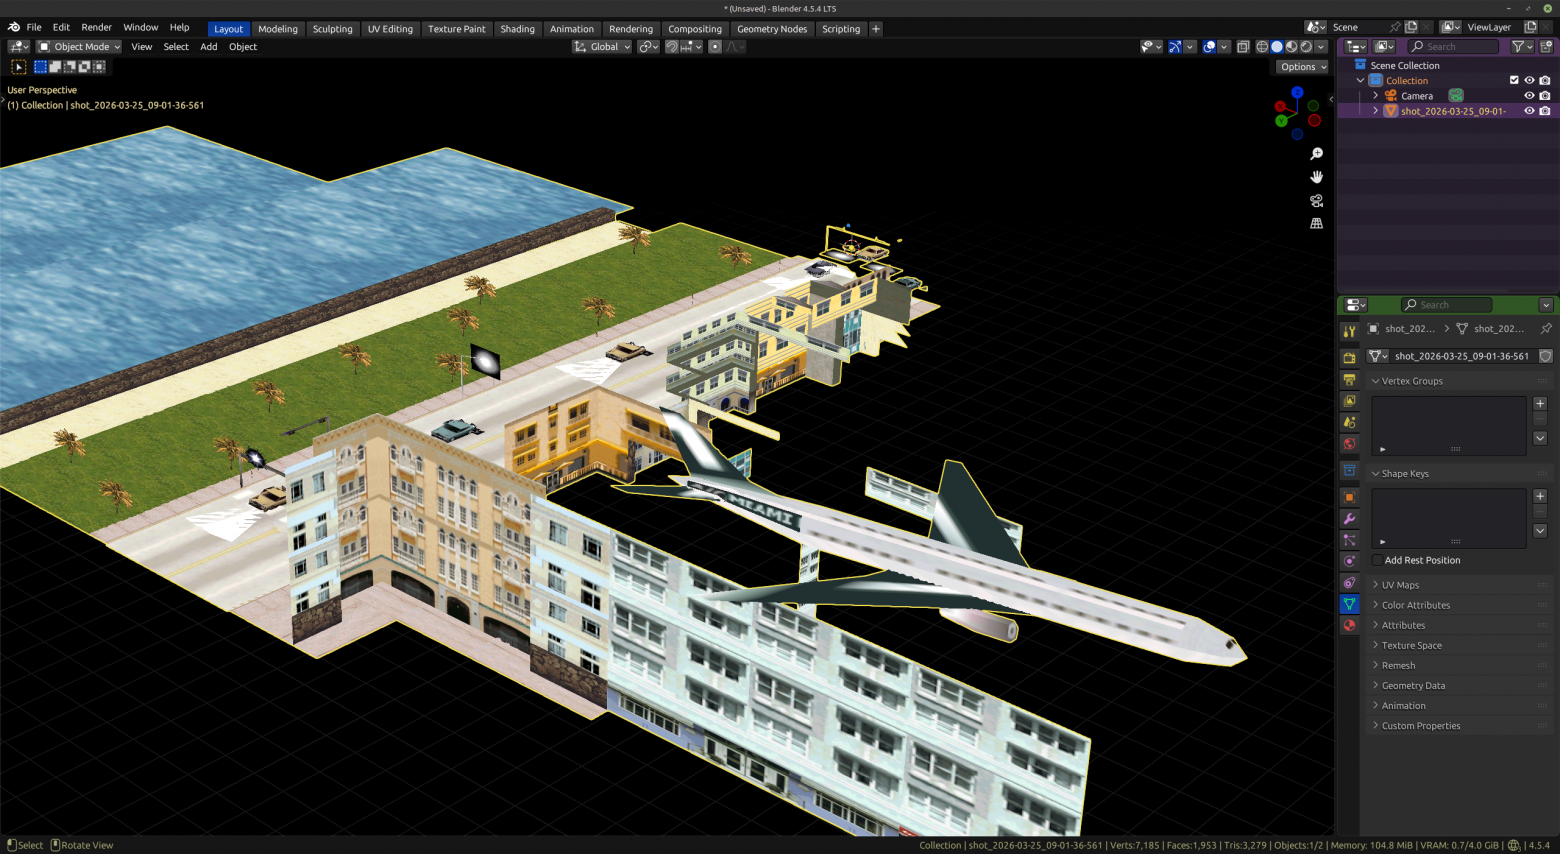Image resolution: width=1560 pixels, height=854 pixels.
Task: Switch to perspective/orthographic grid gizmo
Action: (x=1316, y=223)
